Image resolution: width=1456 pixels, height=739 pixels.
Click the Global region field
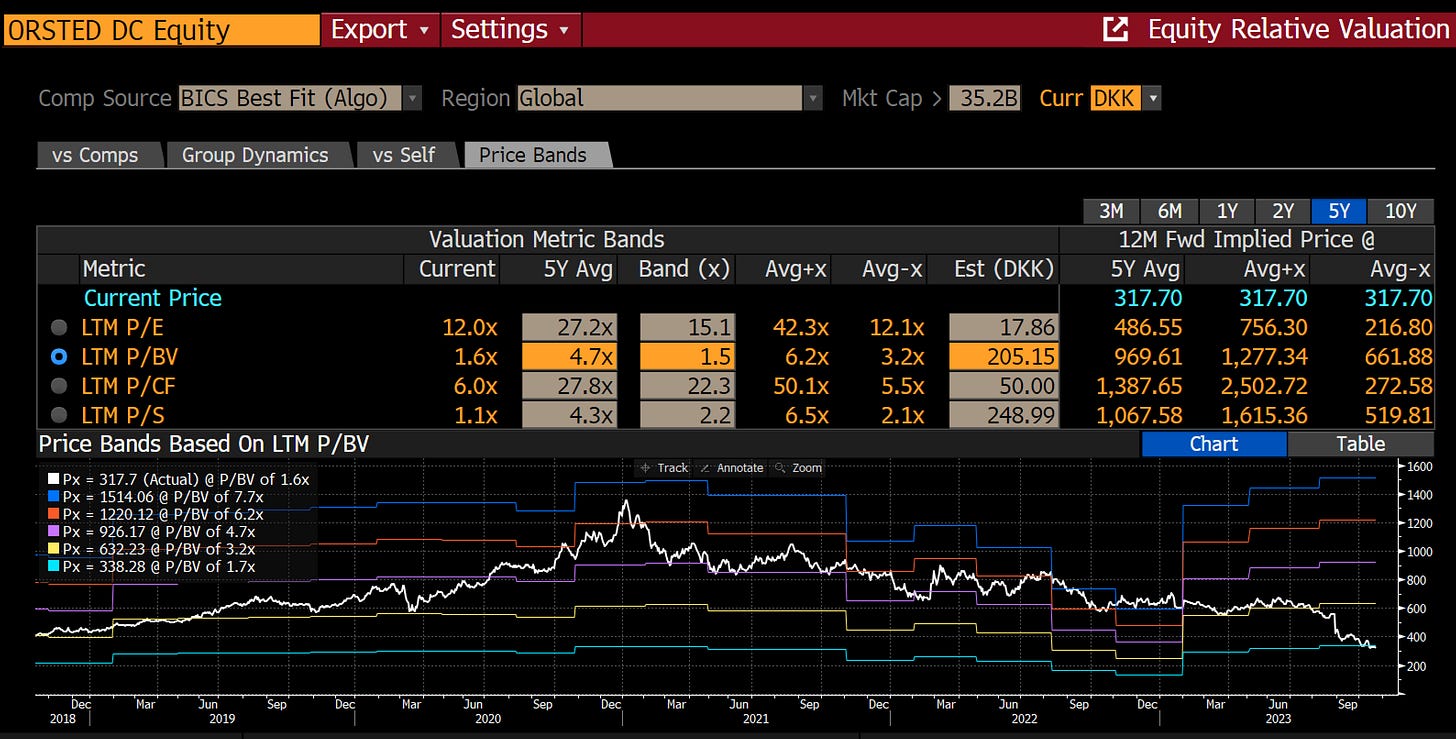[x=660, y=98]
